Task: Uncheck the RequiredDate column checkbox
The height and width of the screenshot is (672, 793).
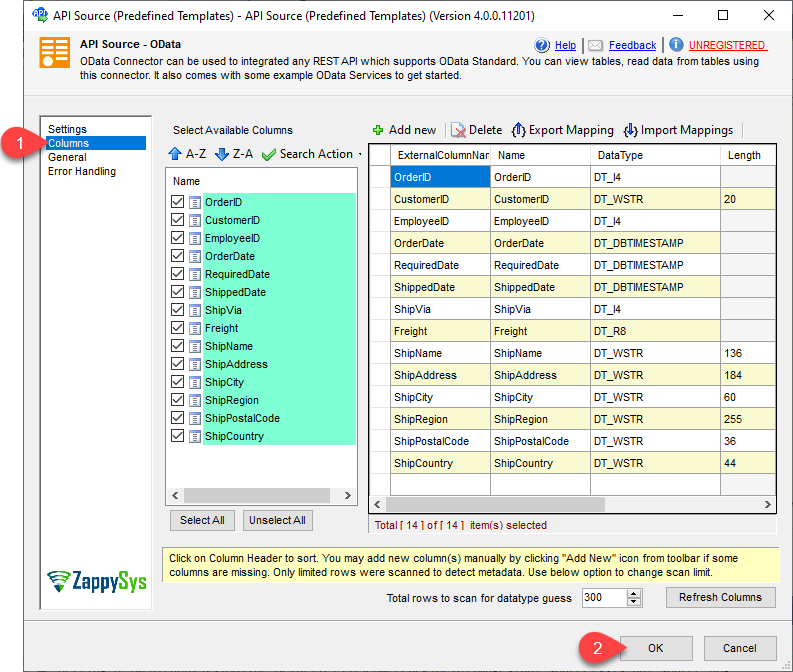Action: 178,274
